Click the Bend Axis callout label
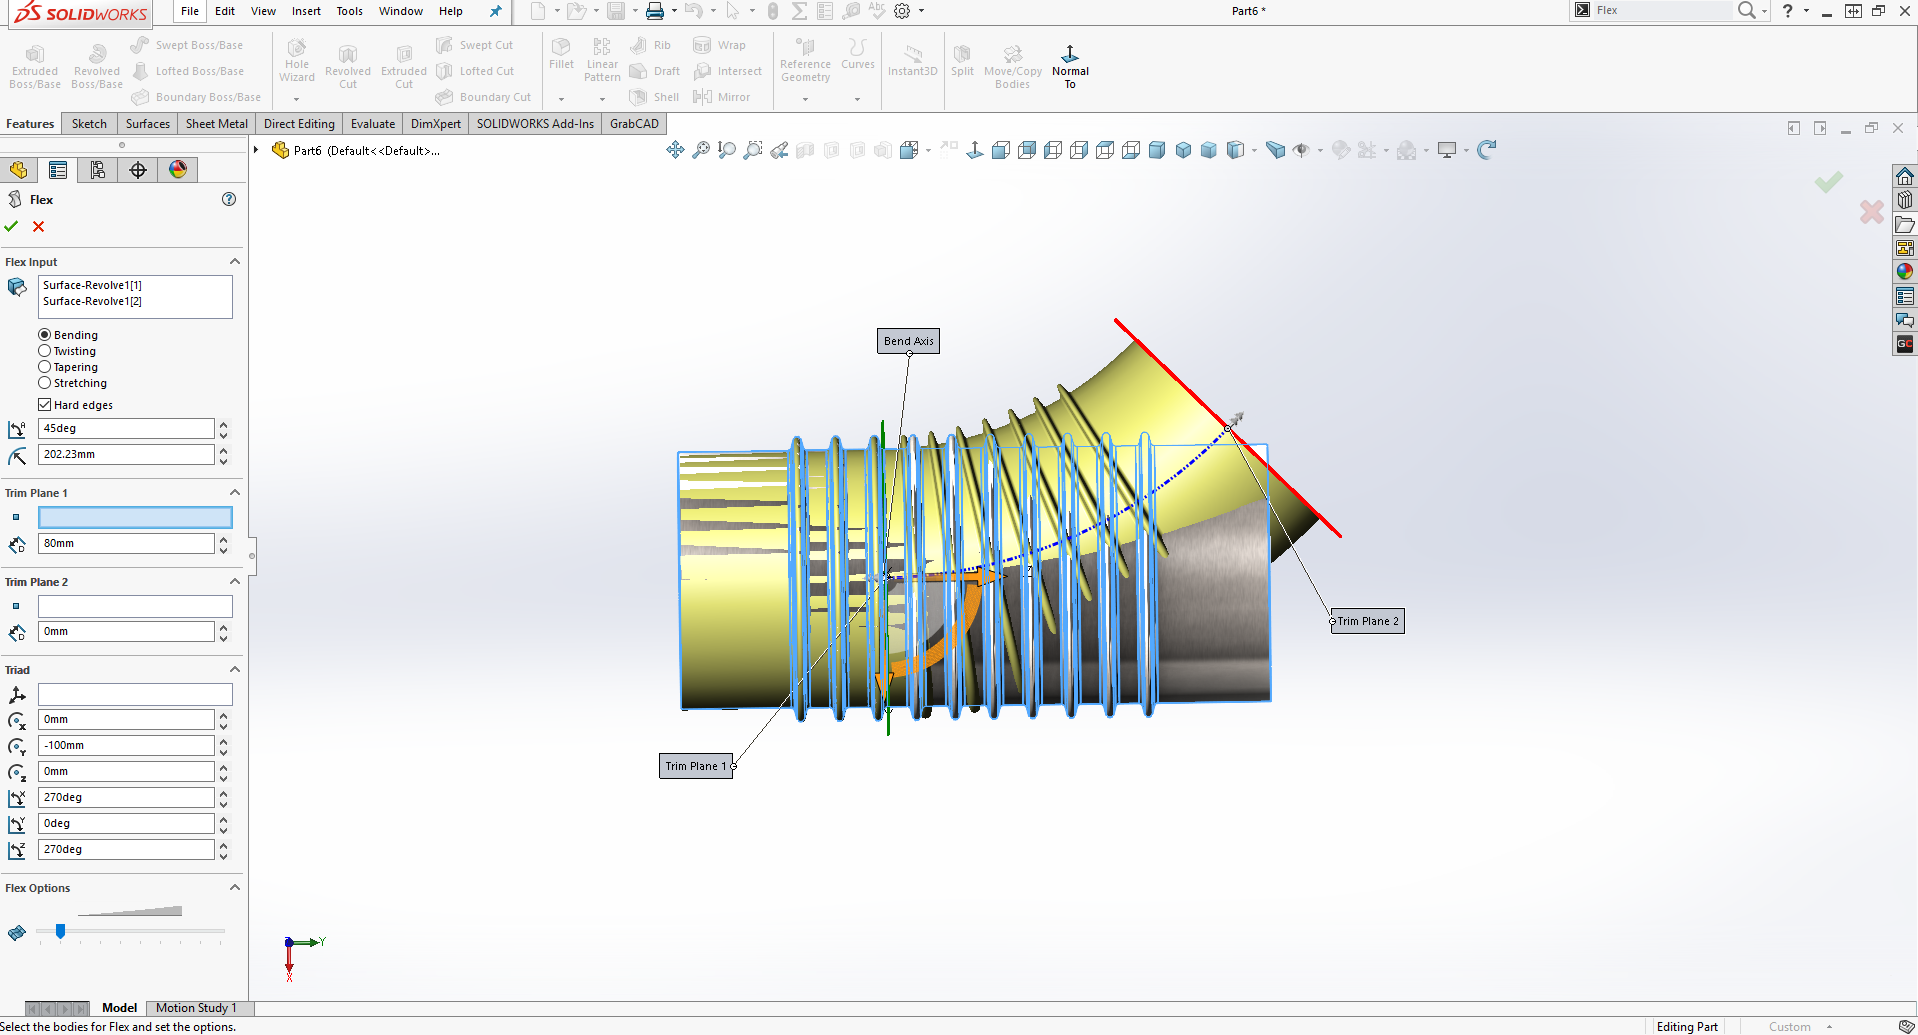 909,341
